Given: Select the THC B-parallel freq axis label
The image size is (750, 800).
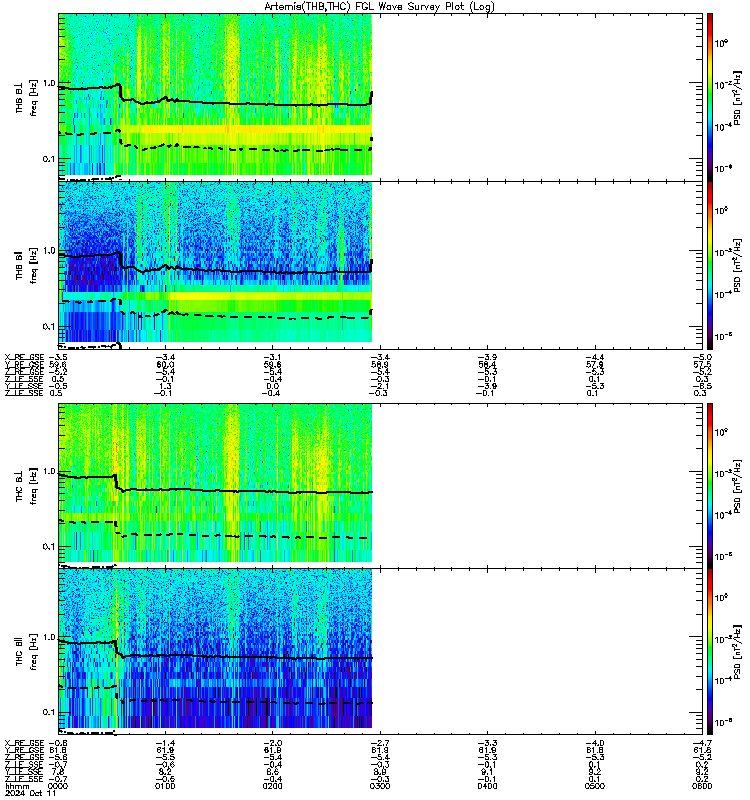Looking at the screenshot, I should click(x=27, y=653).
